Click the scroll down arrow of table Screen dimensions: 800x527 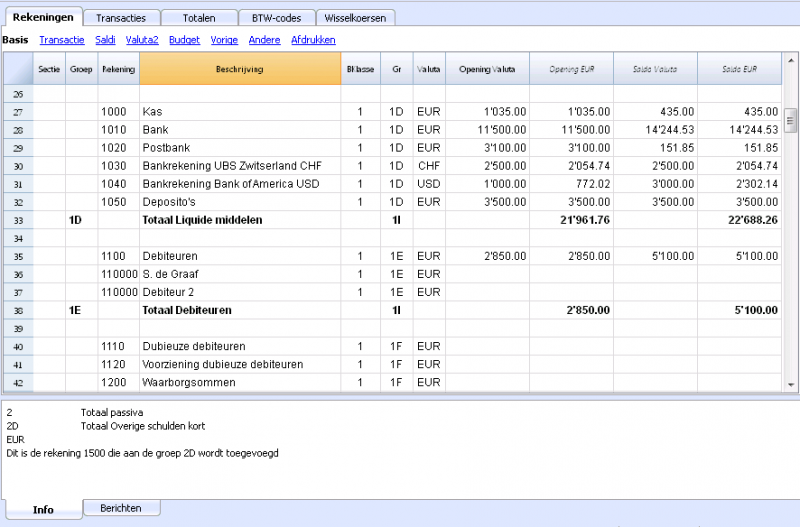[x=790, y=385]
